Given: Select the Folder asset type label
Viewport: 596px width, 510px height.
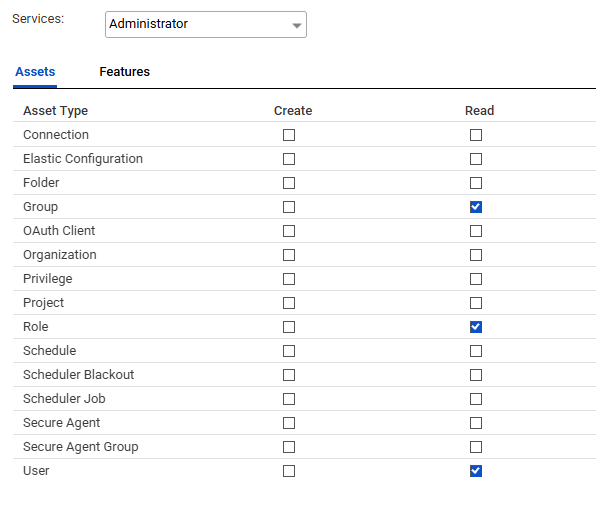Looking at the screenshot, I should point(41,183).
